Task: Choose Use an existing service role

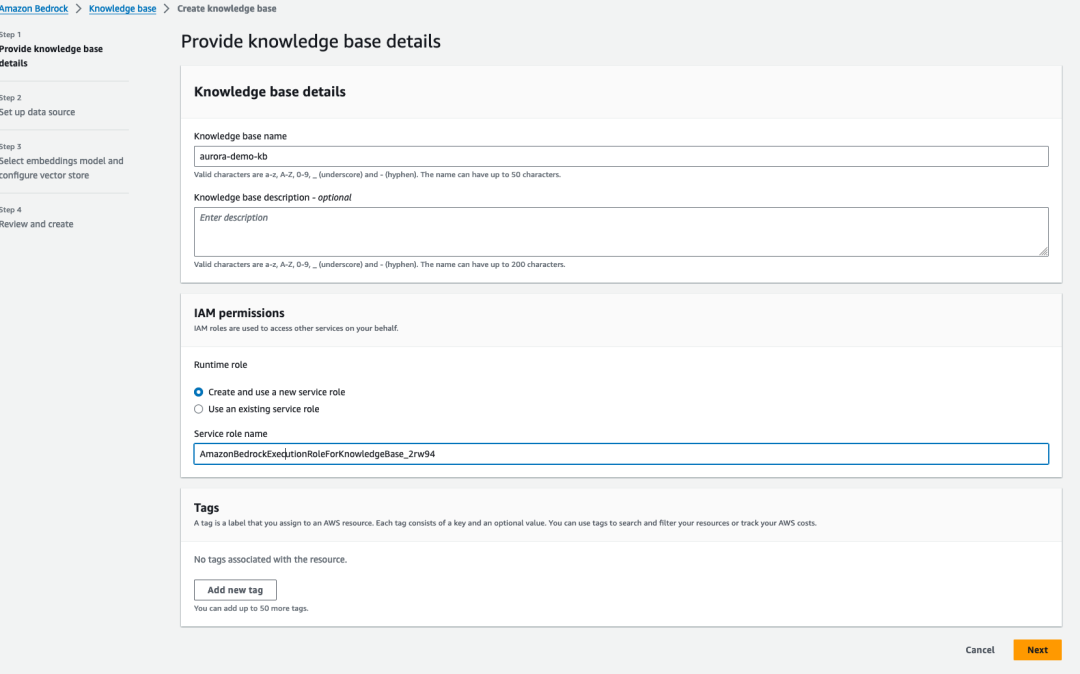Action: click(x=198, y=409)
